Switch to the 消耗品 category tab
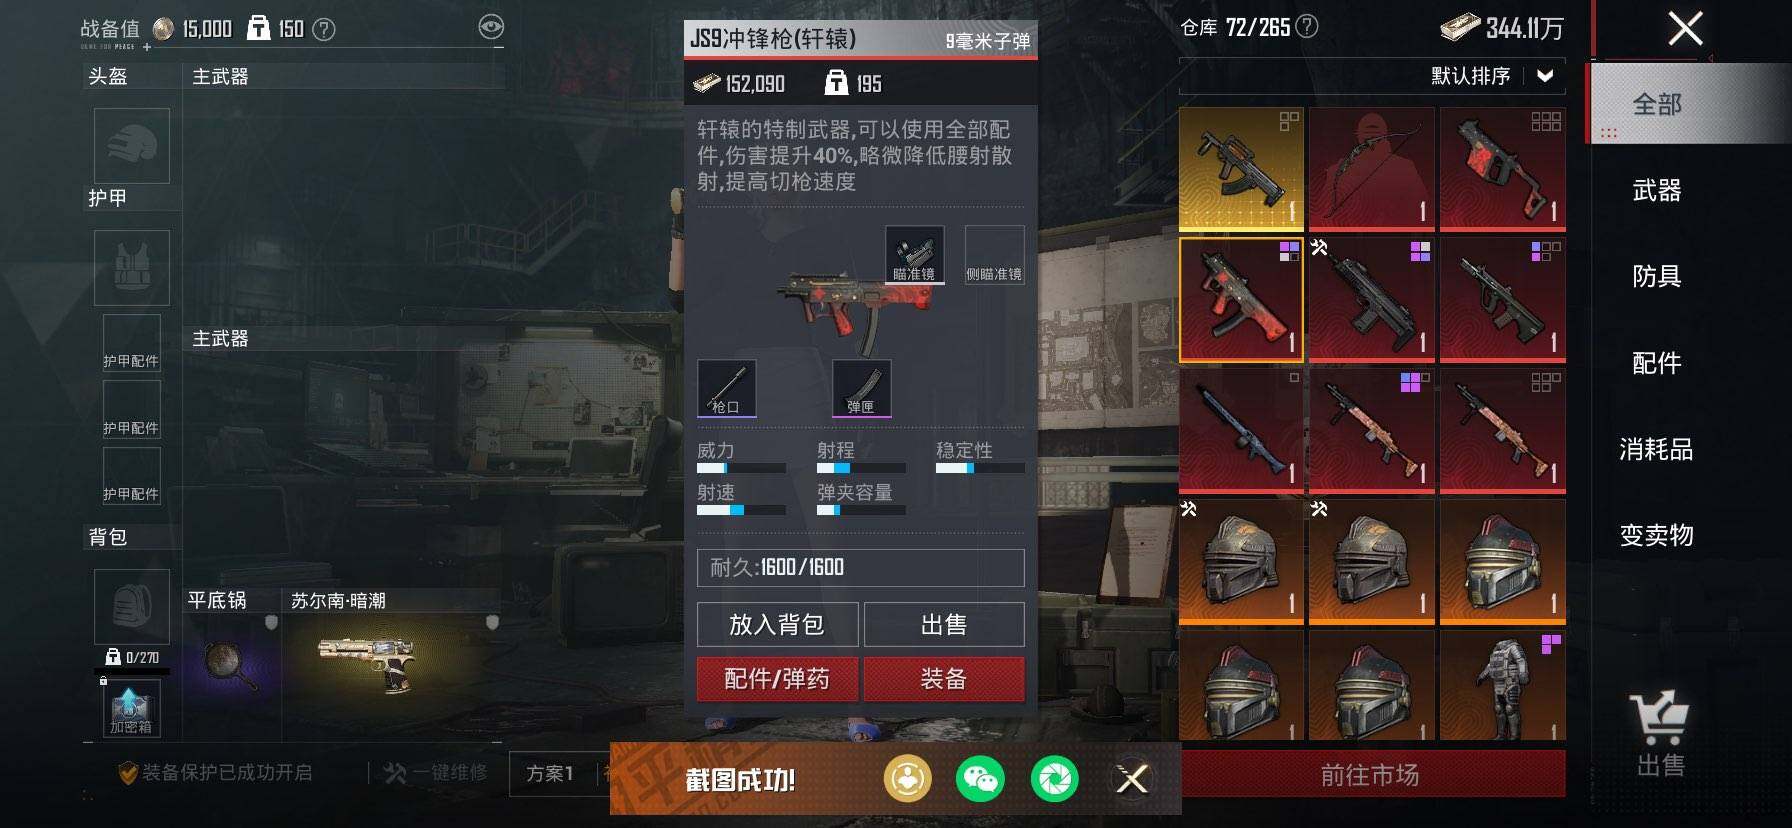1792x828 pixels. [x=1657, y=449]
